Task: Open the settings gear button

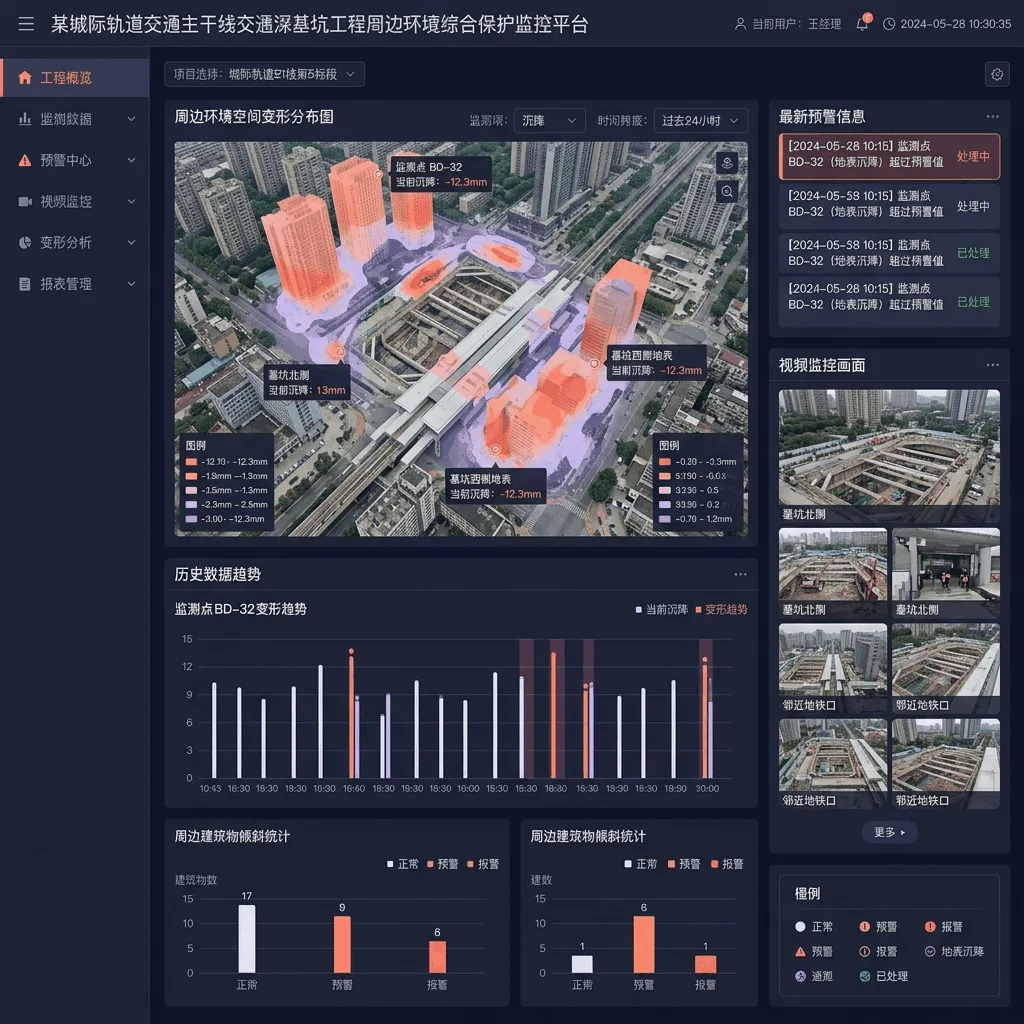Action: (x=997, y=74)
